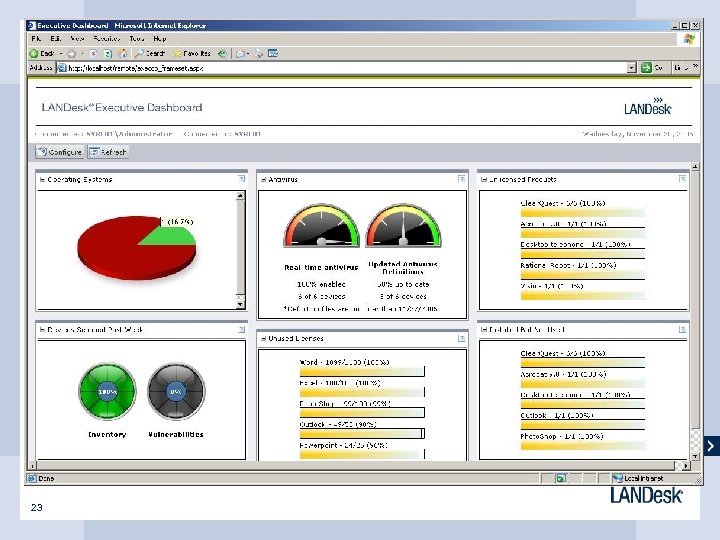Click the Print icon in the toolbar
The width and height of the screenshot is (720, 540).
click(259, 54)
